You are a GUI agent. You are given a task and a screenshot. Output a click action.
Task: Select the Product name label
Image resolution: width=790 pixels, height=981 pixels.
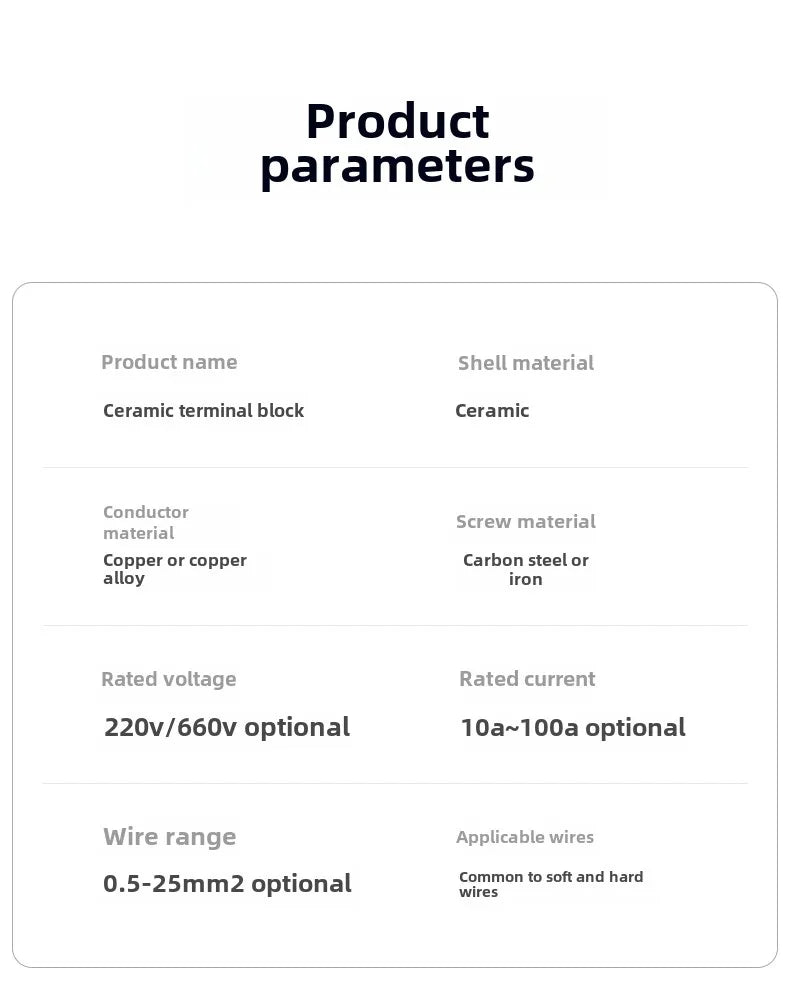pyautogui.click(x=169, y=362)
